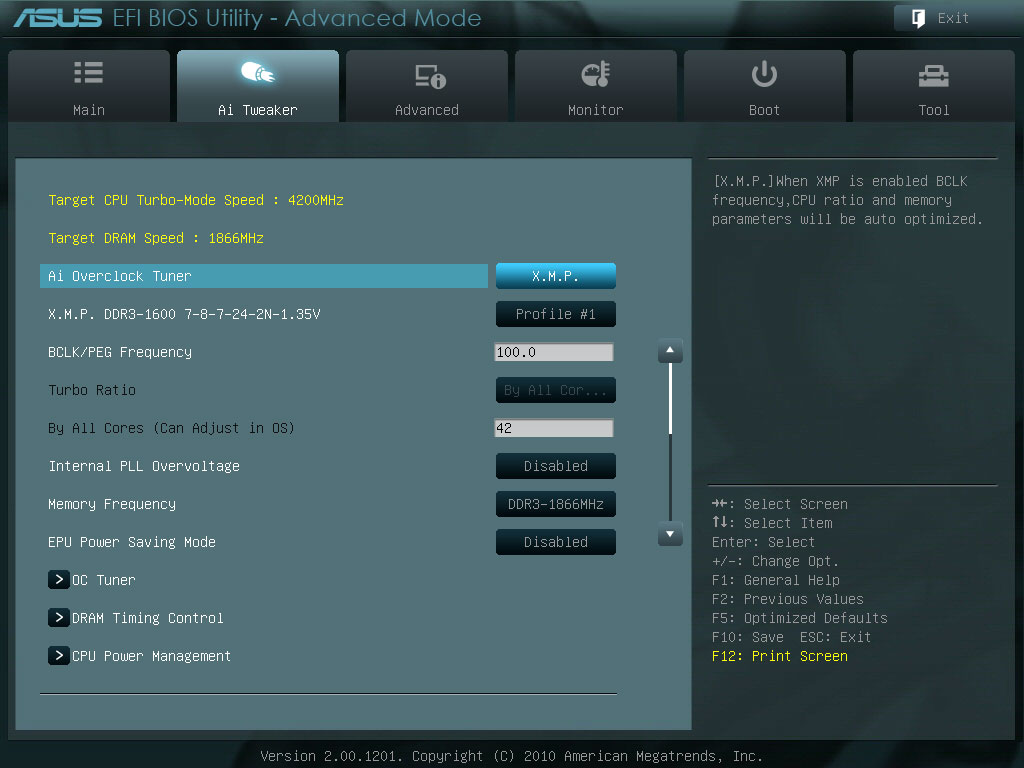This screenshot has height=768, width=1024.
Task: Select the EPU Power Saving Mode label
Action: 132,542
